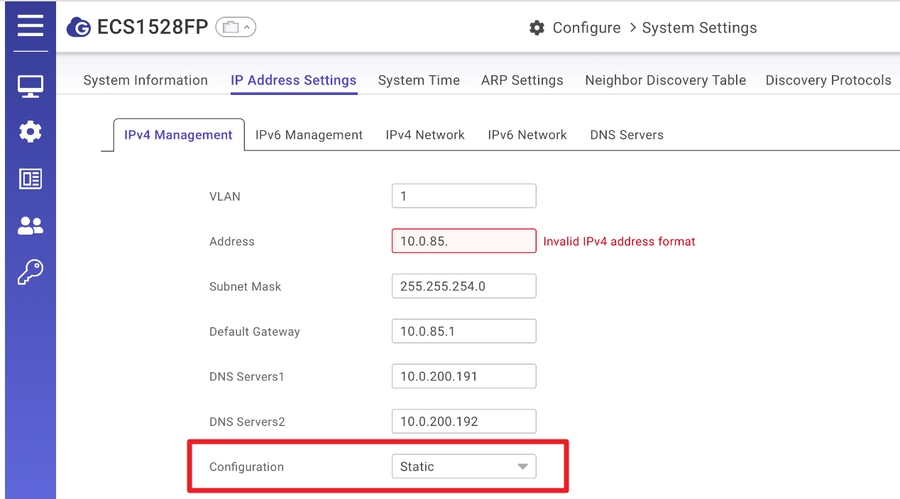Click the VLAN input field
The height and width of the screenshot is (499, 900).
click(463, 196)
